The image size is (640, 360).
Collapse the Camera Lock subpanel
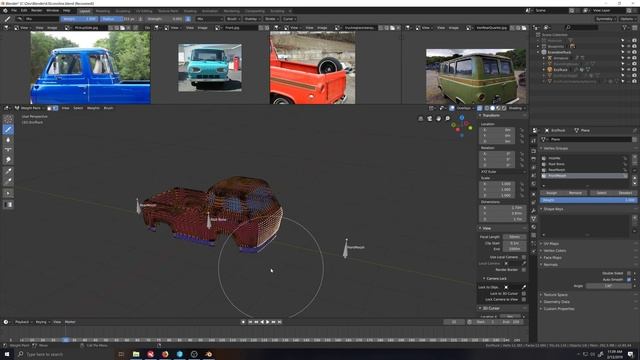(496, 278)
